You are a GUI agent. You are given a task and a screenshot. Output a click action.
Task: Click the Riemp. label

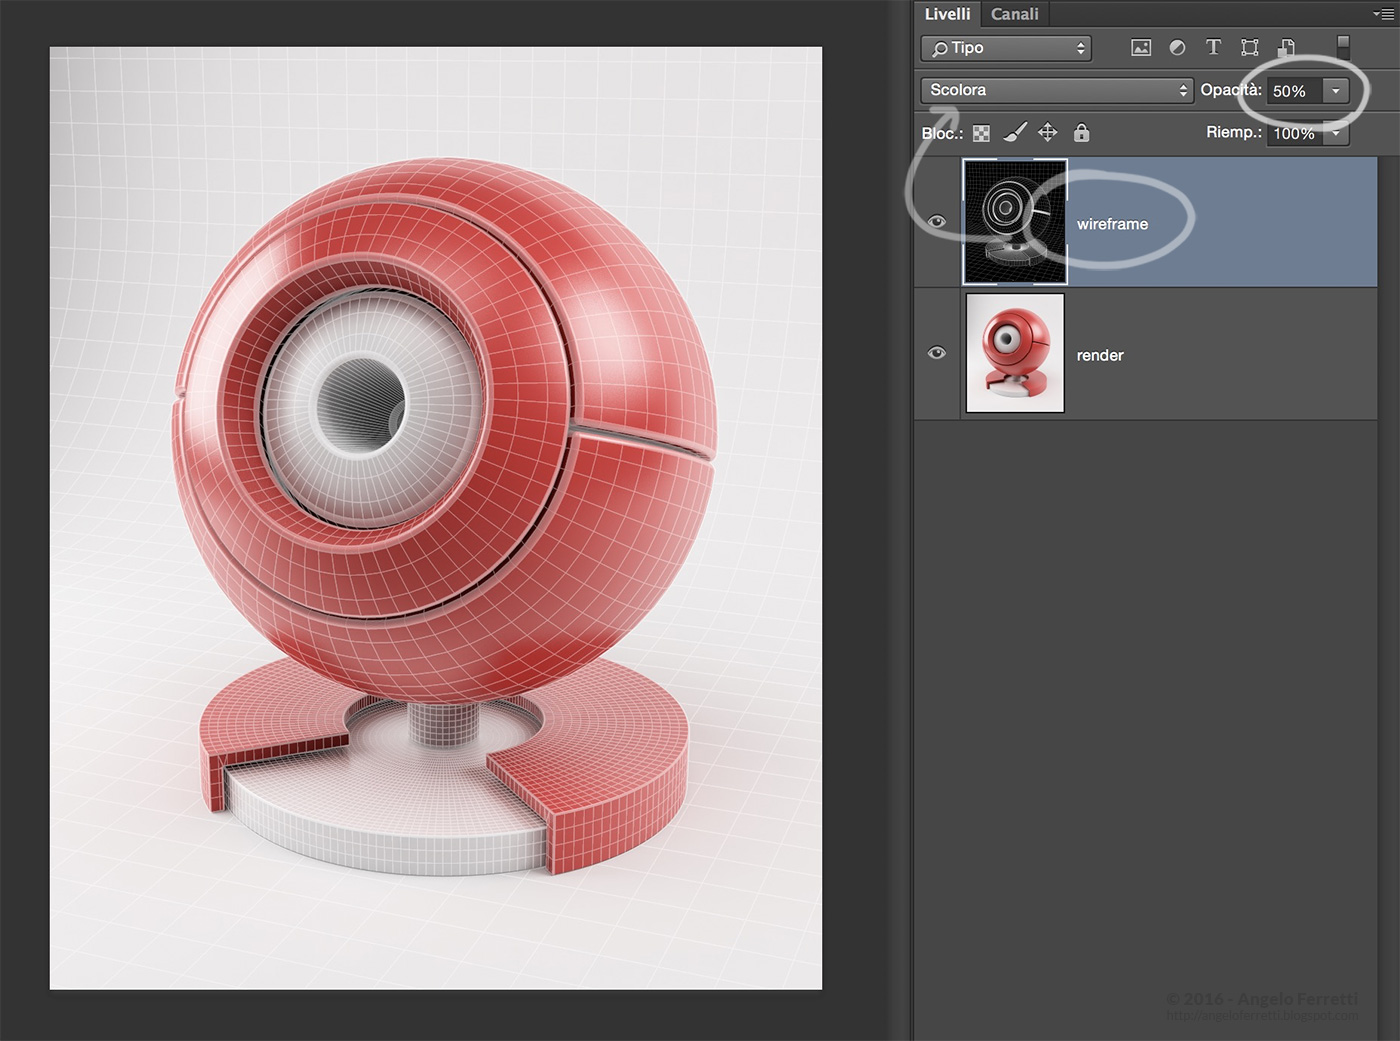click(x=1234, y=132)
